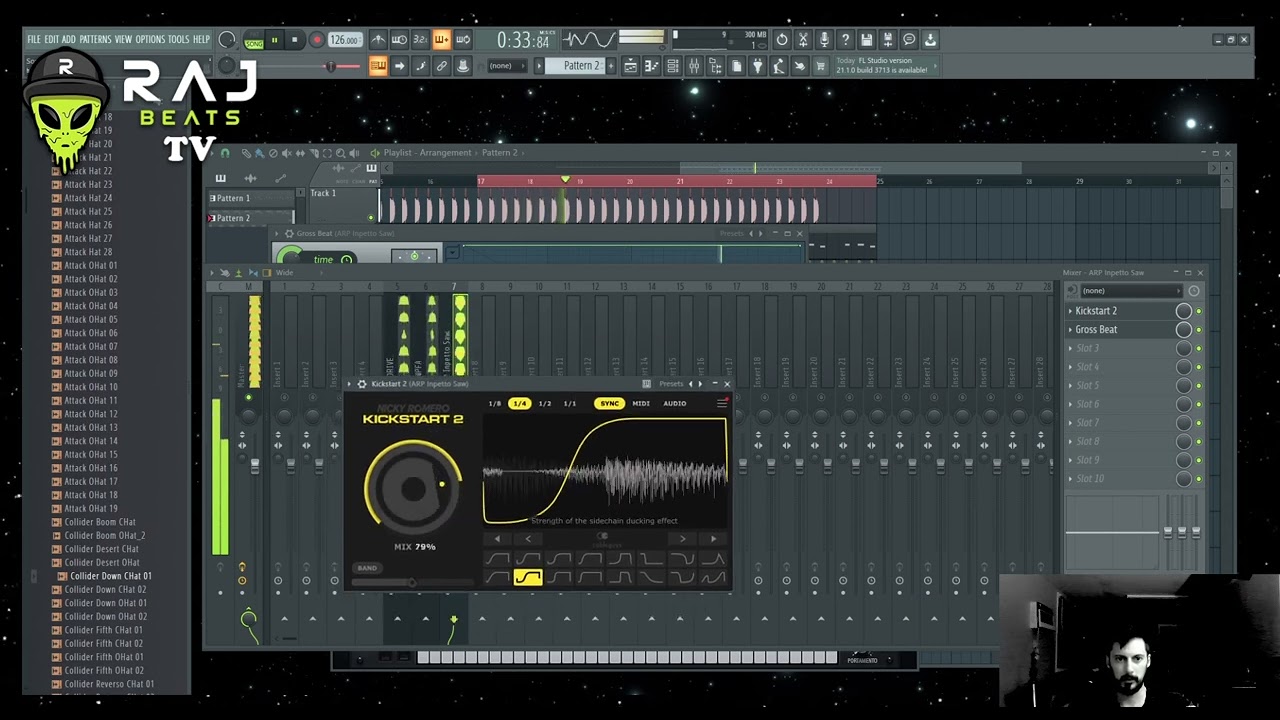Viewport: 1280px width, 720px height.
Task: Enable SYNC mode in Kickstart 2
Action: pyautogui.click(x=609, y=403)
